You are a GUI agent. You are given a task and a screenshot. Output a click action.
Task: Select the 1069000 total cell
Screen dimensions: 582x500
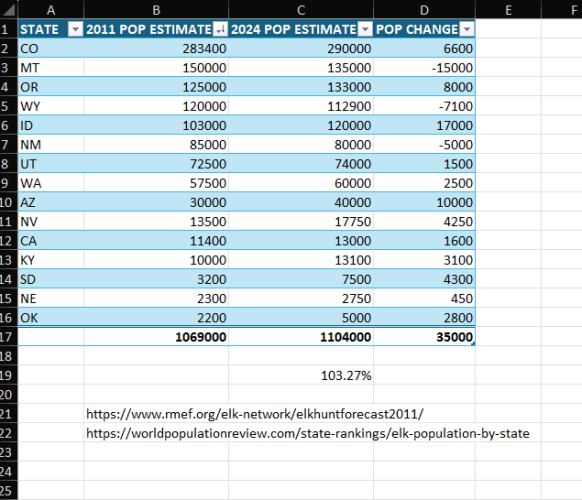[x=156, y=337]
